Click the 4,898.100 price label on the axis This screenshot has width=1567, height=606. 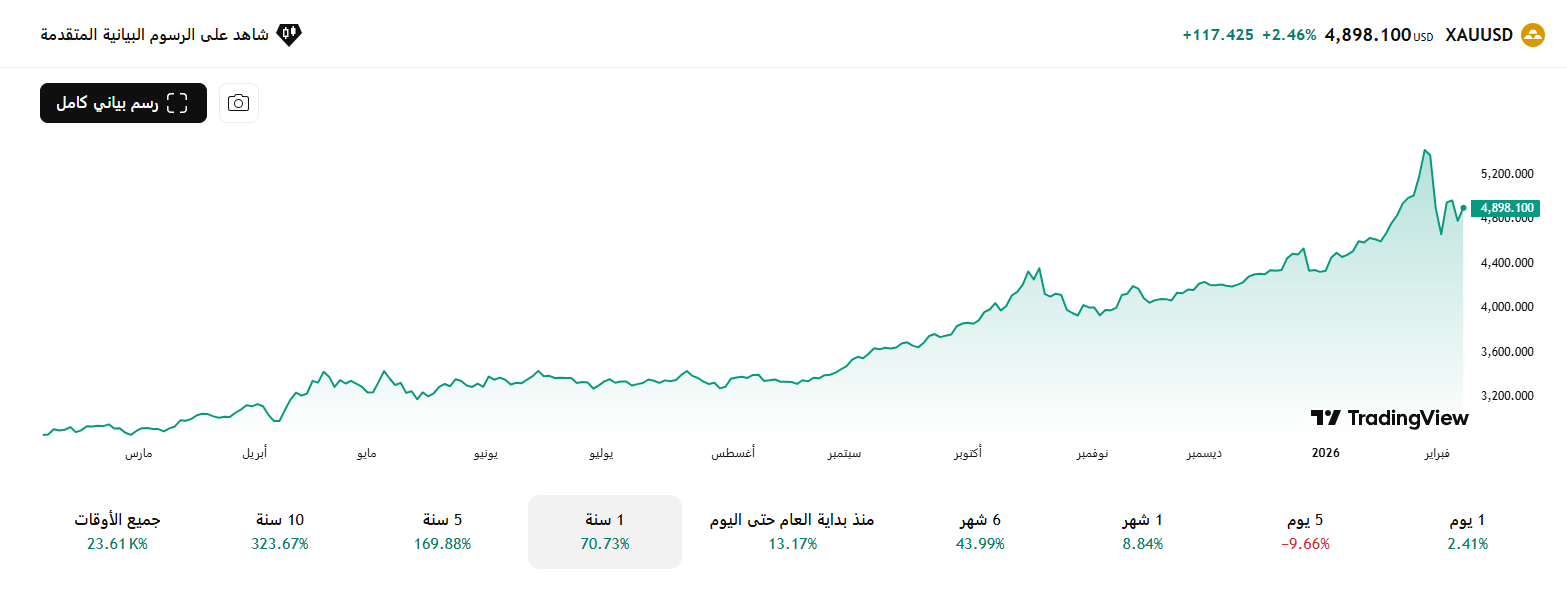coord(1505,207)
